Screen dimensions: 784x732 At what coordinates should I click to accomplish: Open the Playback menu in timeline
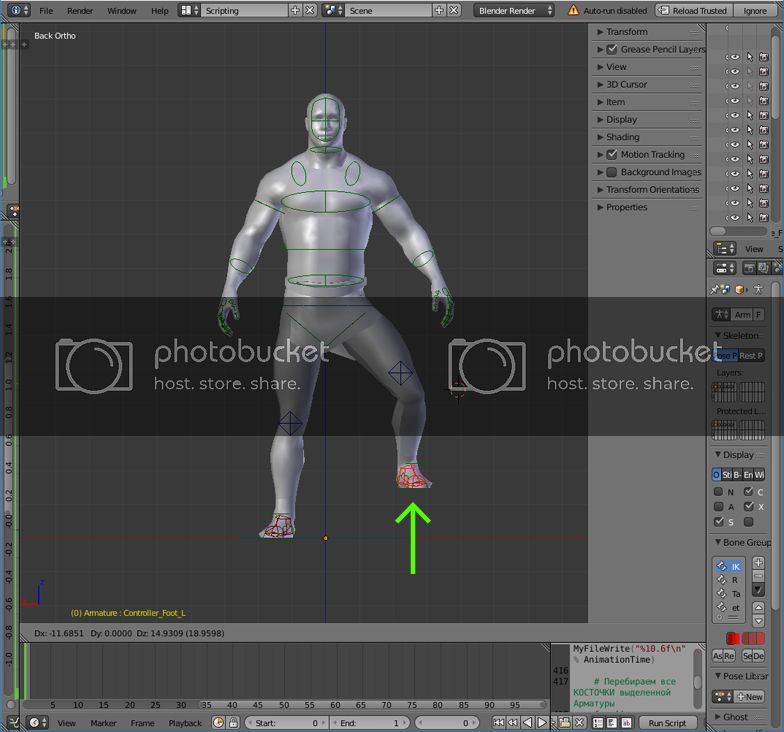pyautogui.click(x=184, y=723)
